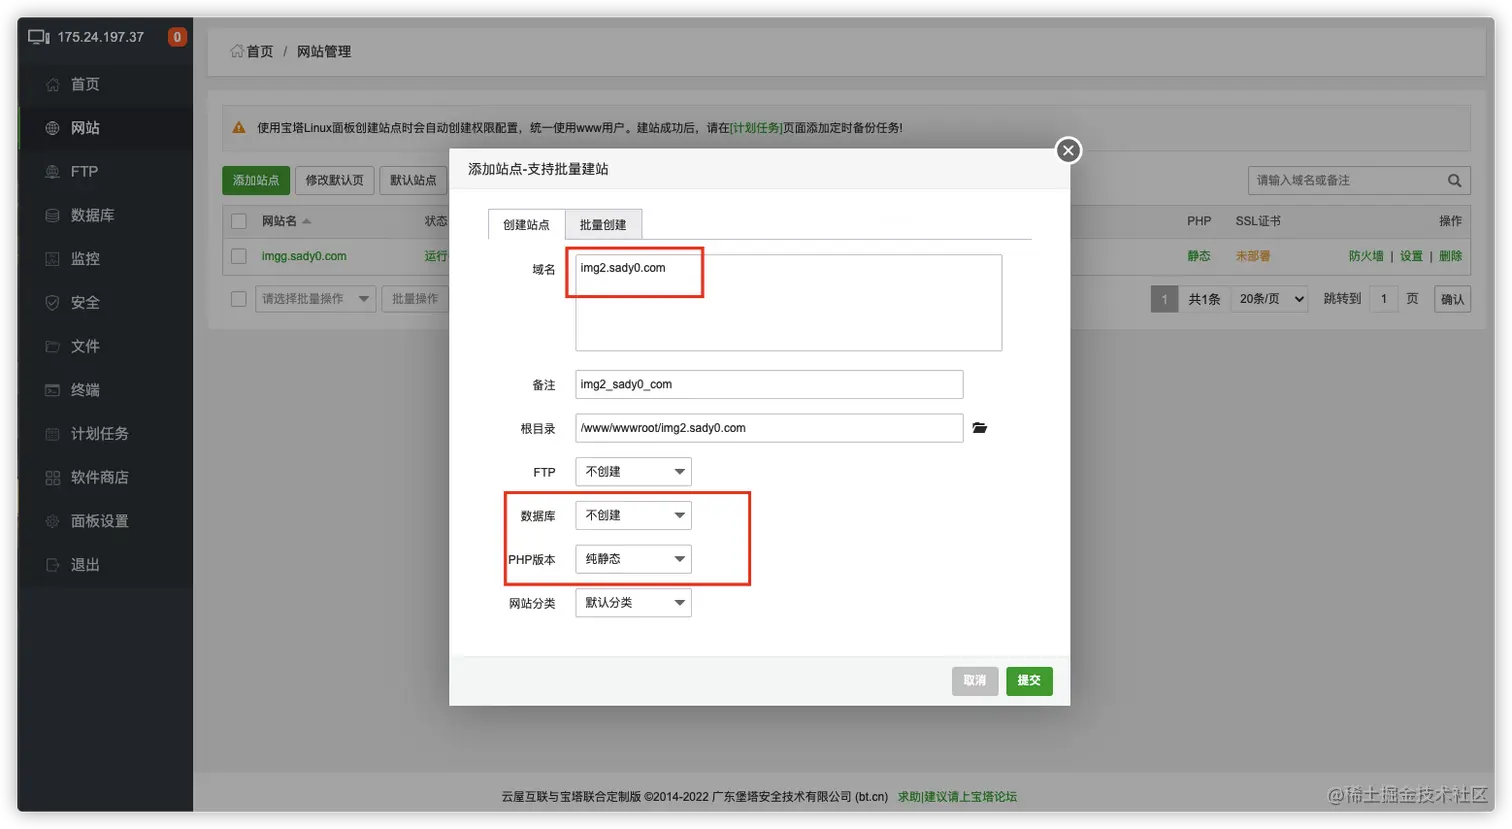Toggle the select-all checkbox in table header
Image resolution: width=1512 pixels, height=829 pixels.
tap(239, 221)
